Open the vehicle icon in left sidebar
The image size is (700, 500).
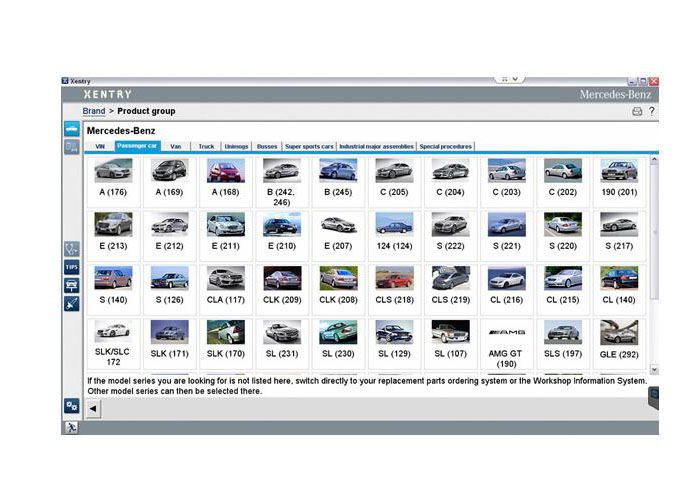pos(71,129)
